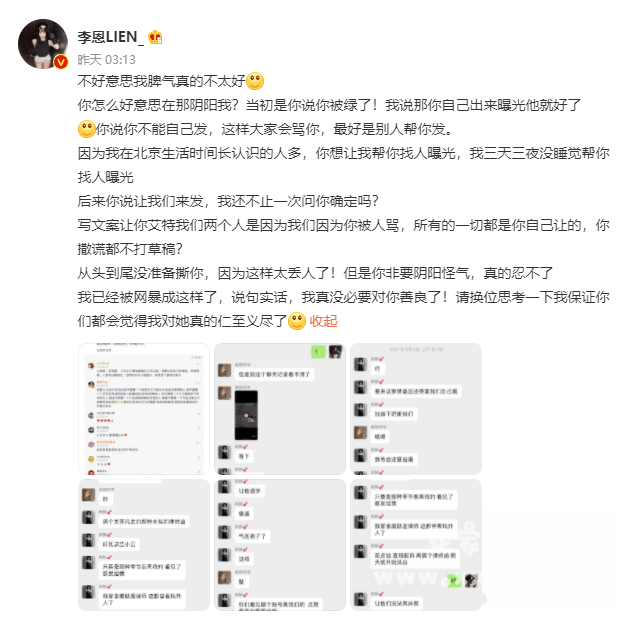
Task: Click the green bubble in bottom-right thumbnail
Action: click(453, 580)
